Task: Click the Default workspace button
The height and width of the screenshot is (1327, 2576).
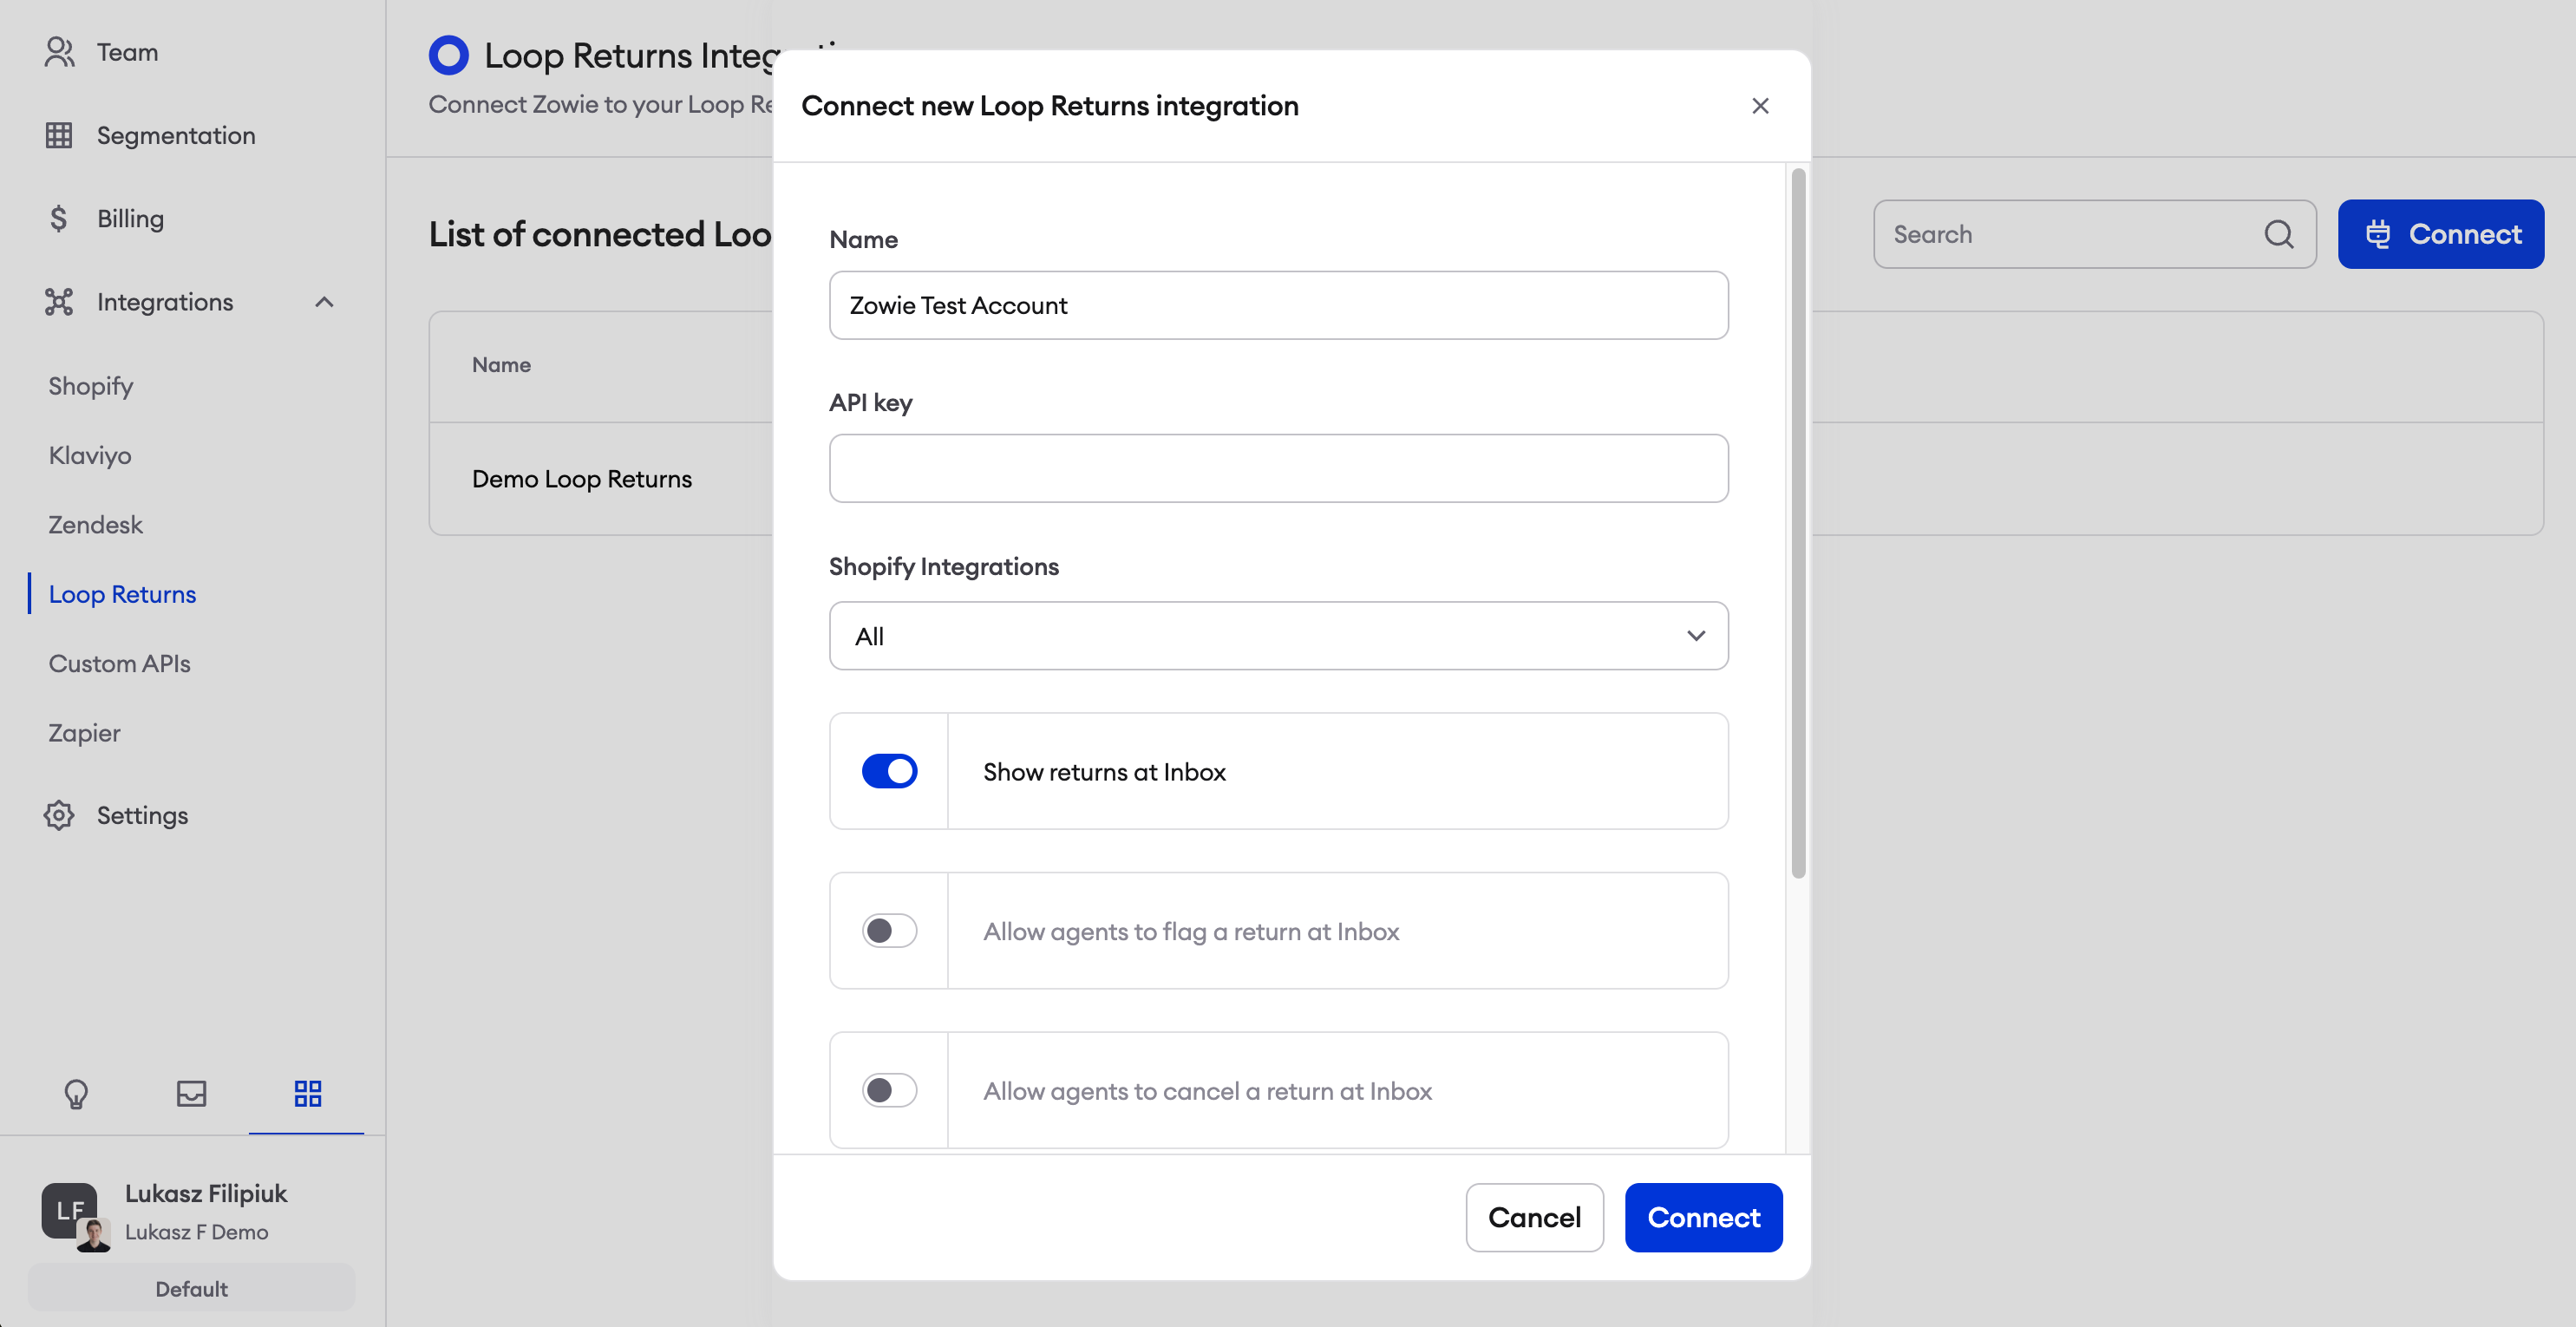Action: pyautogui.click(x=191, y=1288)
